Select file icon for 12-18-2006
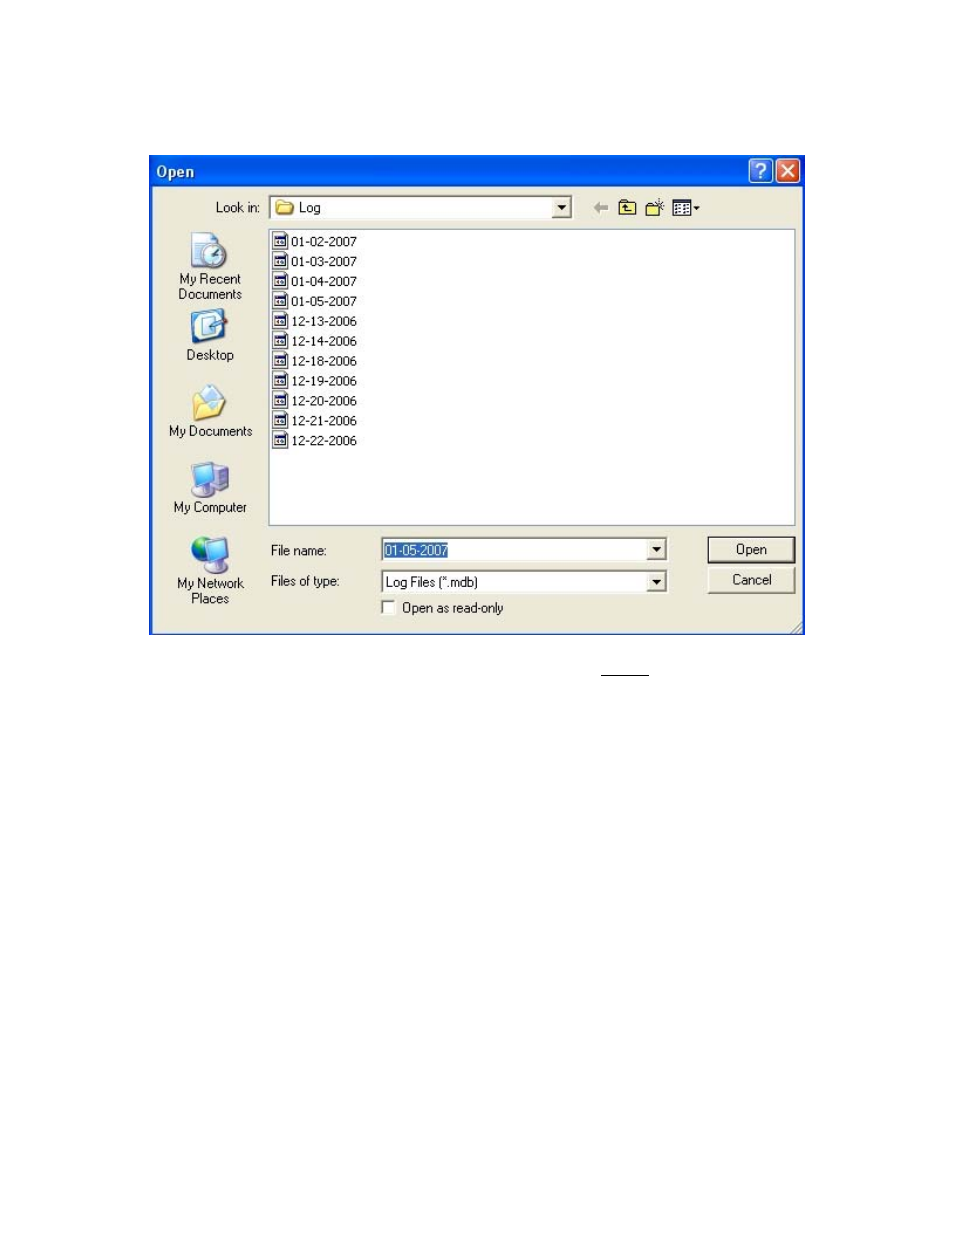This screenshot has height=1235, width=954. [281, 361]
